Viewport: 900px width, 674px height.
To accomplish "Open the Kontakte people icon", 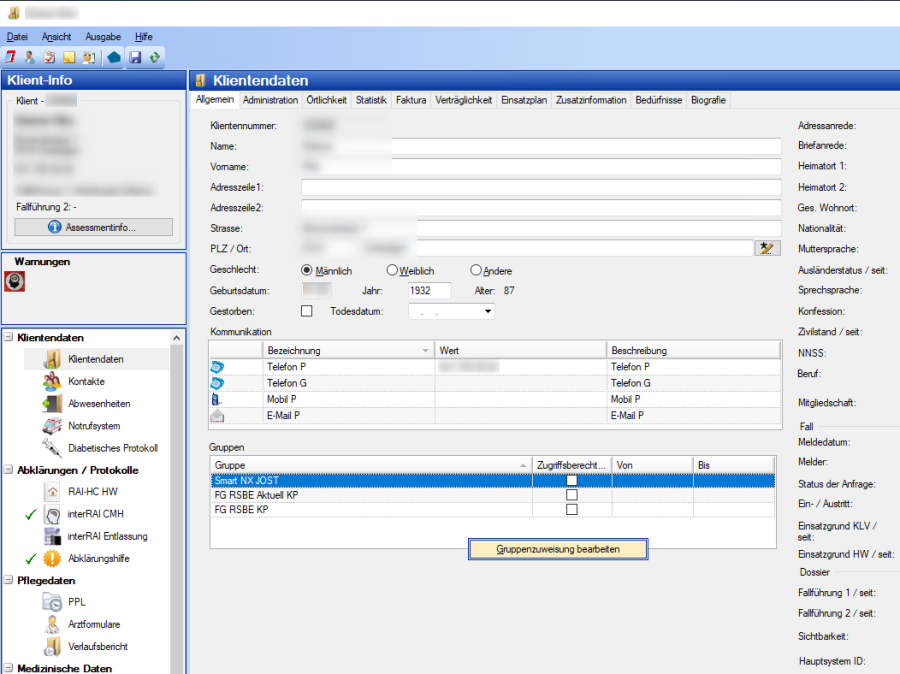I will [x=52, y=382].
